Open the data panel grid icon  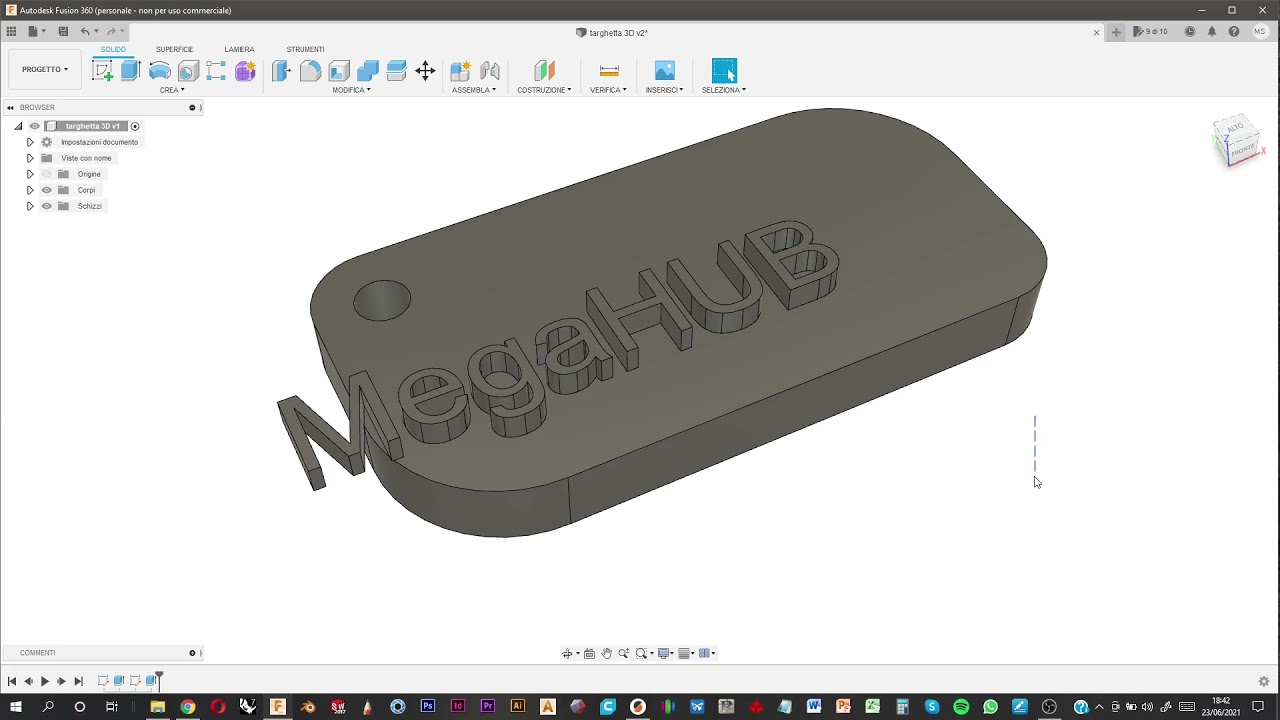(x=11, y=32)
